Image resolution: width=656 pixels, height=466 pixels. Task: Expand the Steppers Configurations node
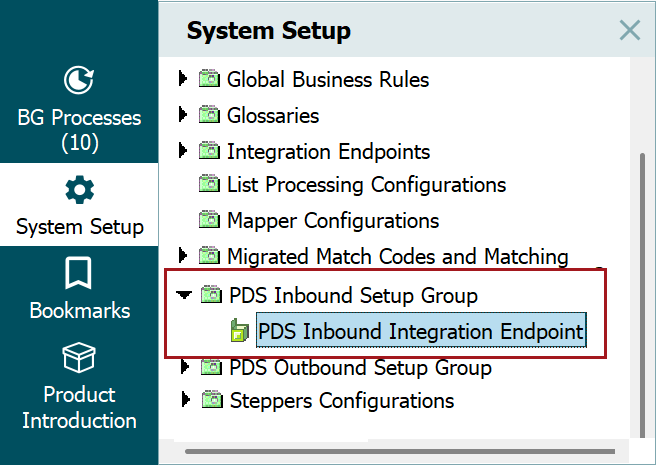(185, 399)
